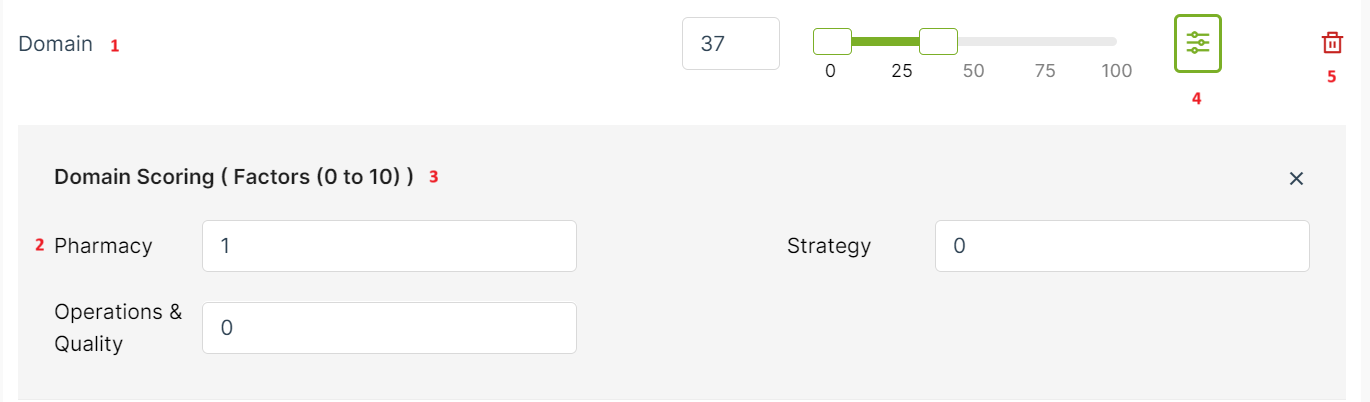1370x402 pixels.
Task: Click the left slider handle at 0
Action: click(832, 41)
